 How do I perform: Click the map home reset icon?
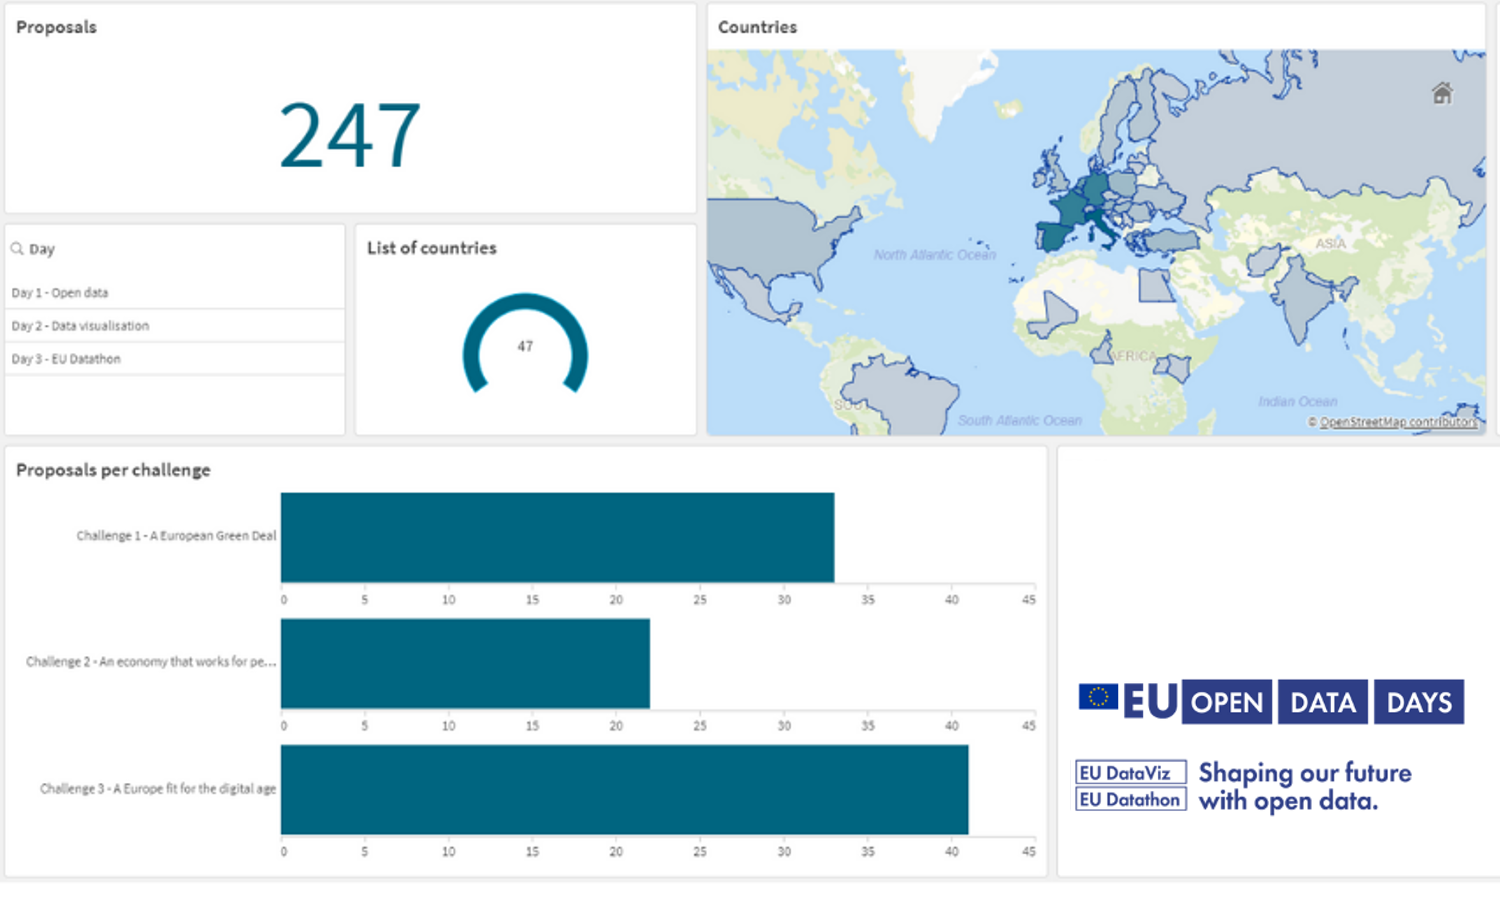[x=1441, y=93]
